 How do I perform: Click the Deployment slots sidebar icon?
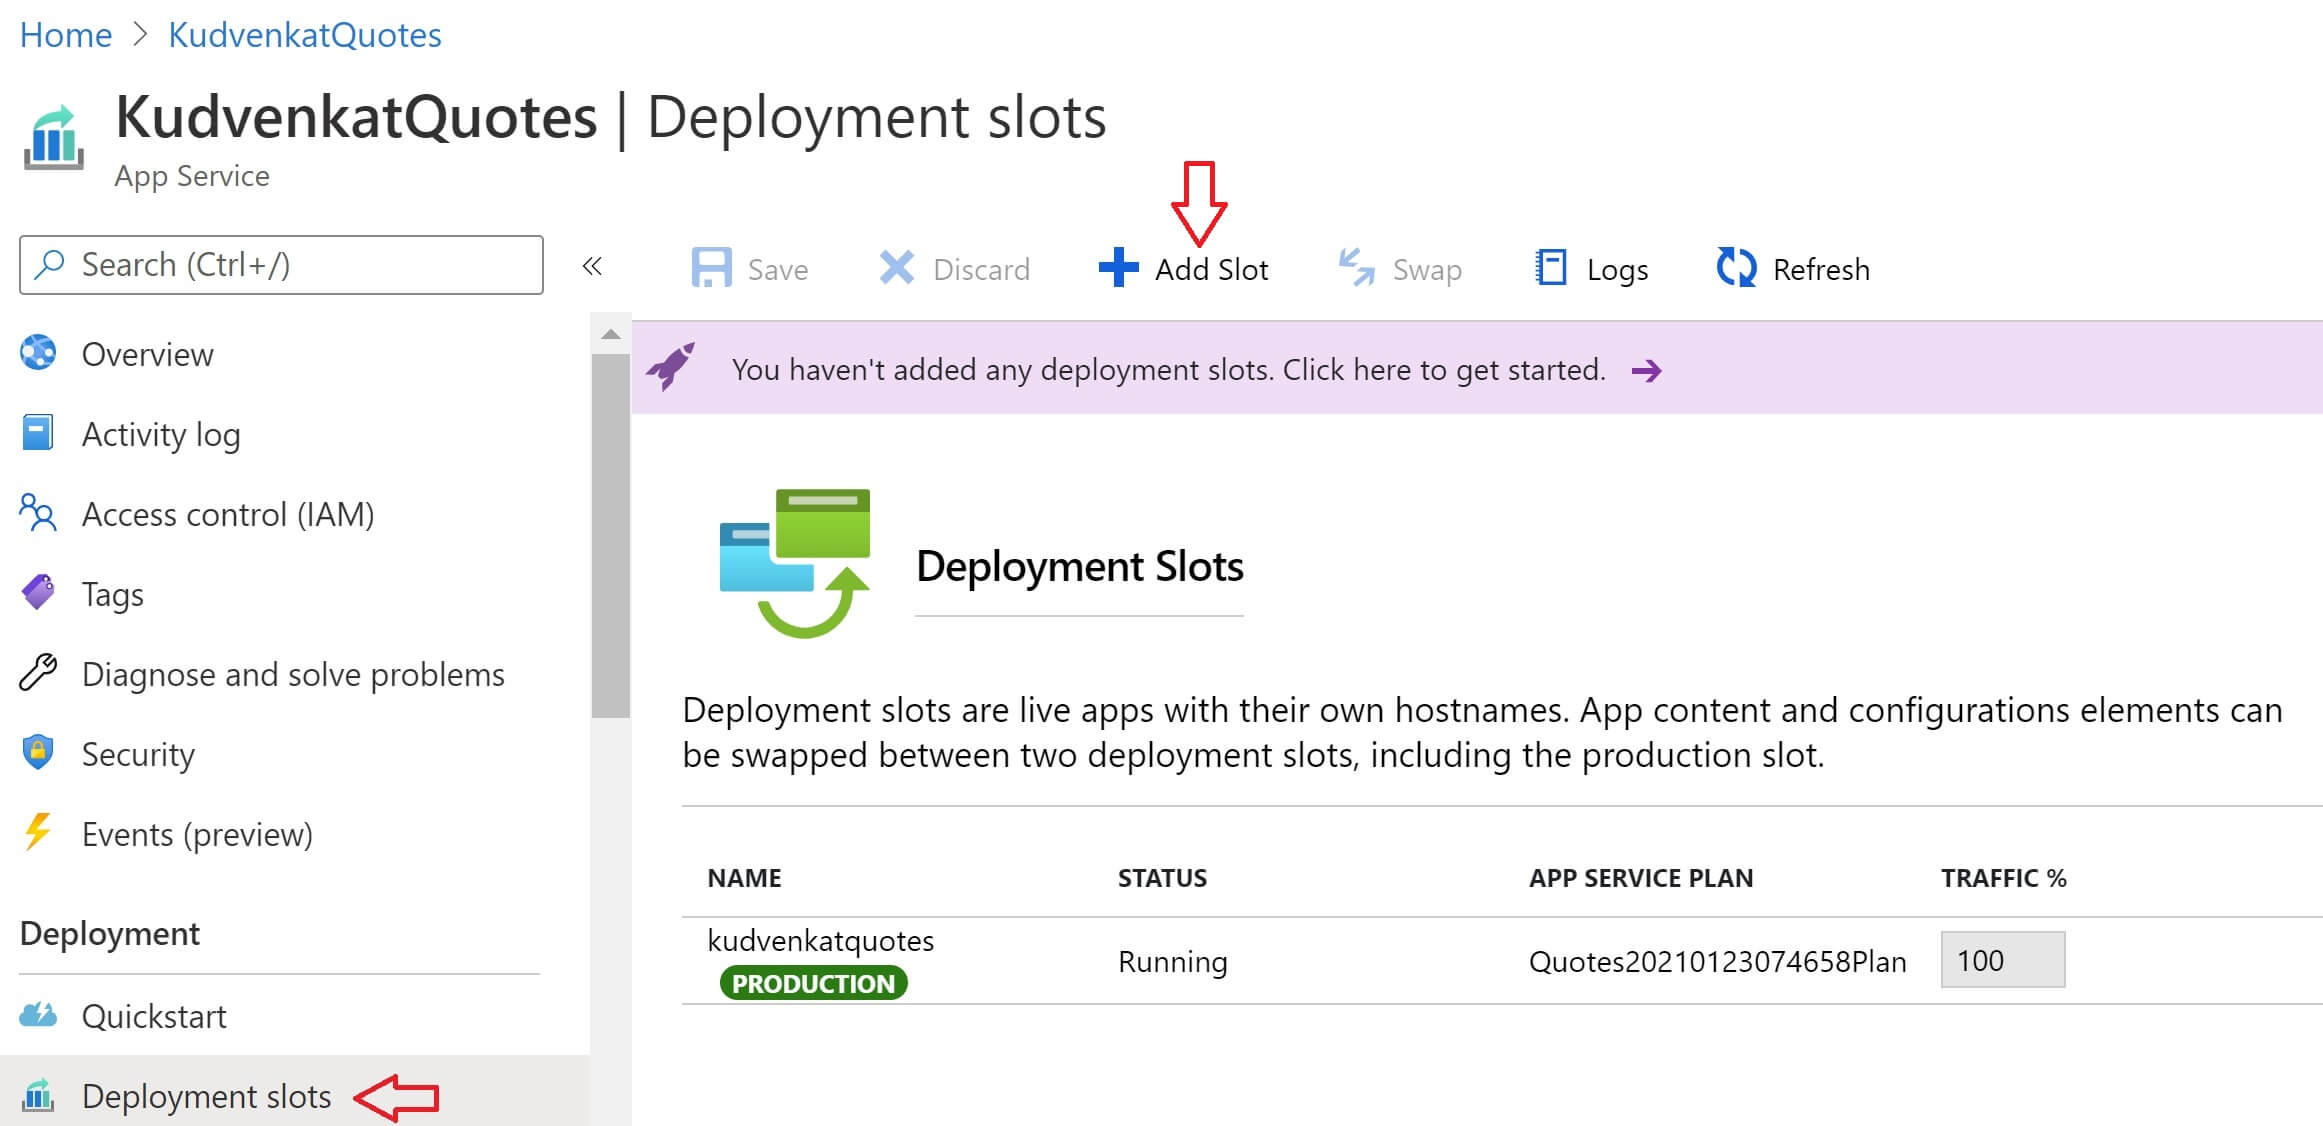[38, 1095]
